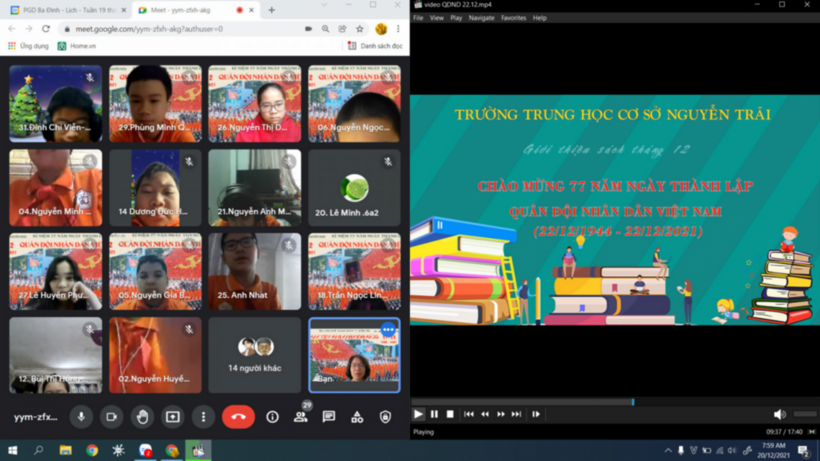The height and width of the screenshot is (461, 820).
Task: Stop the video playback
Action: coord(450,414)
